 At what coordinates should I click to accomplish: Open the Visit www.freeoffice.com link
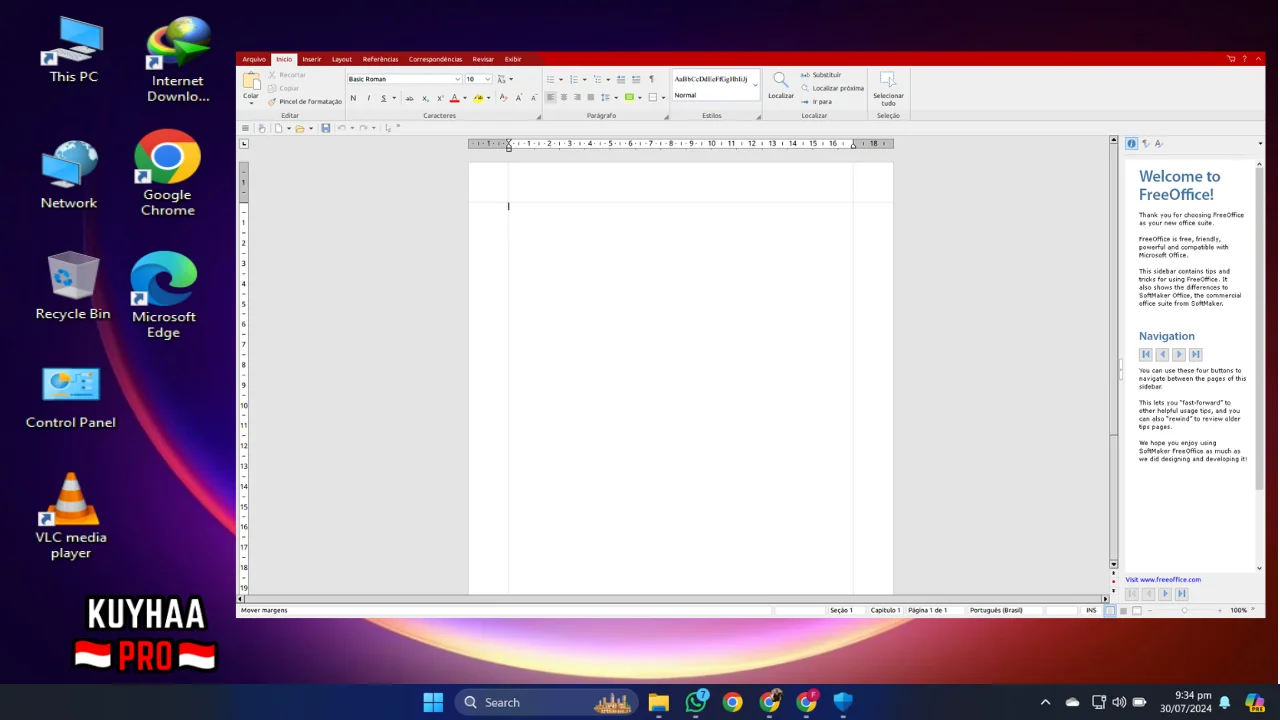point(1163,579)
